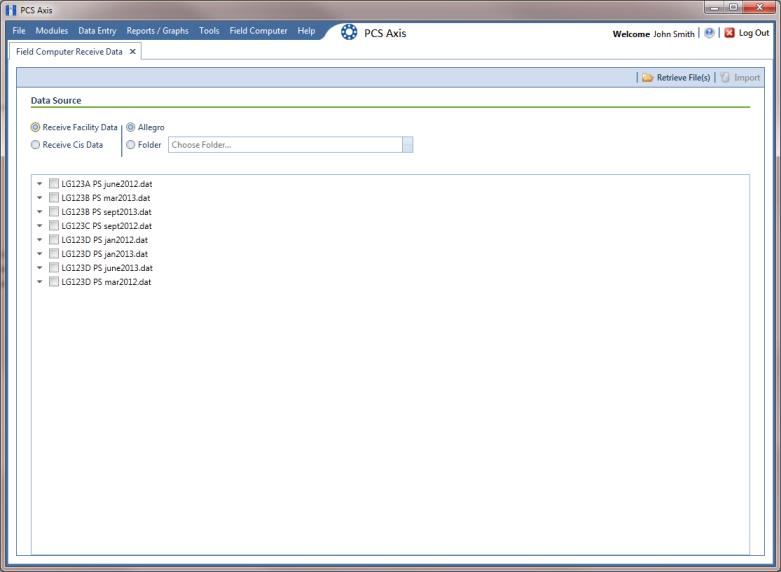Viewport: 781px width, 572px height.
Task: Click the blue help icon beside John Smith
Action: (x=709, y=33)
